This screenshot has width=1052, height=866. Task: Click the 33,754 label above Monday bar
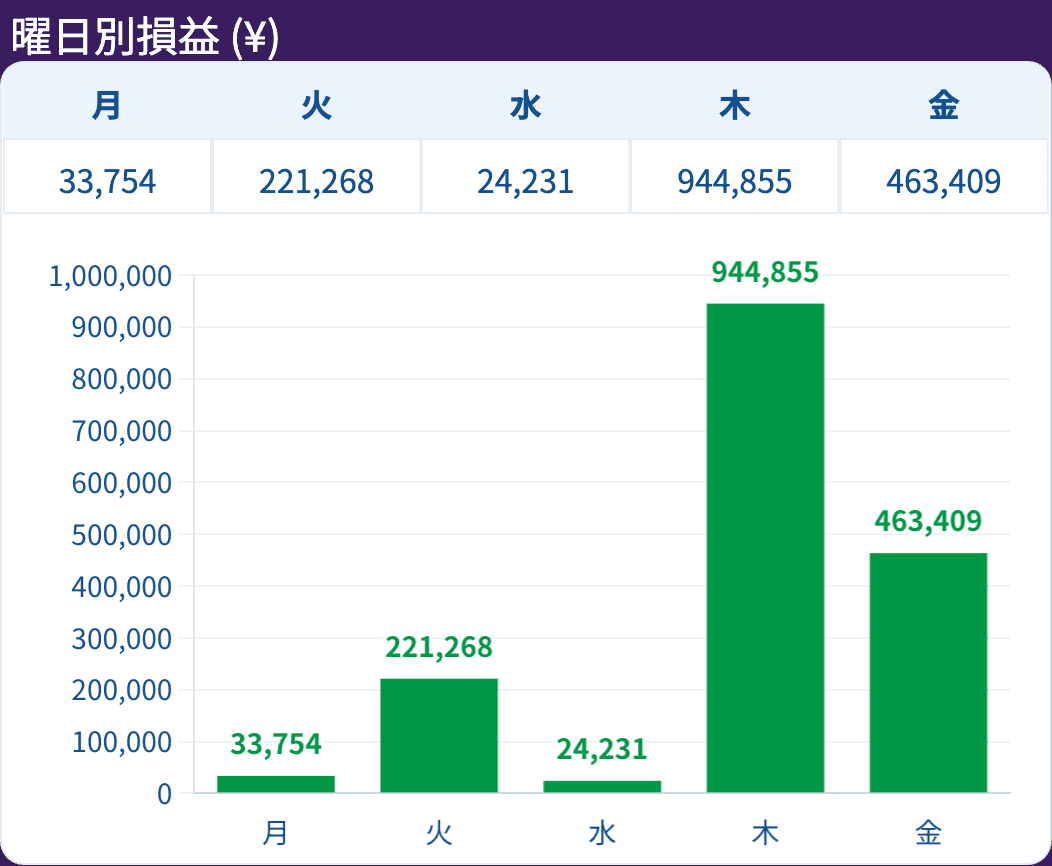(276, 744)
